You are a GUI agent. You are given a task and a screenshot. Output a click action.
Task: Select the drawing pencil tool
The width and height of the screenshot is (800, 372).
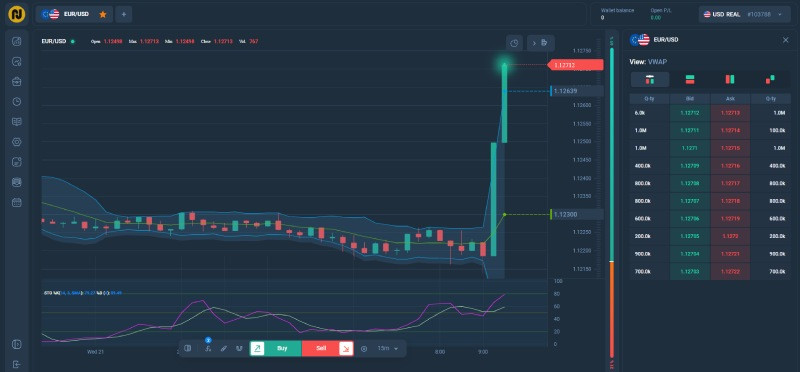pyautogui.click(x=223, y=349)
